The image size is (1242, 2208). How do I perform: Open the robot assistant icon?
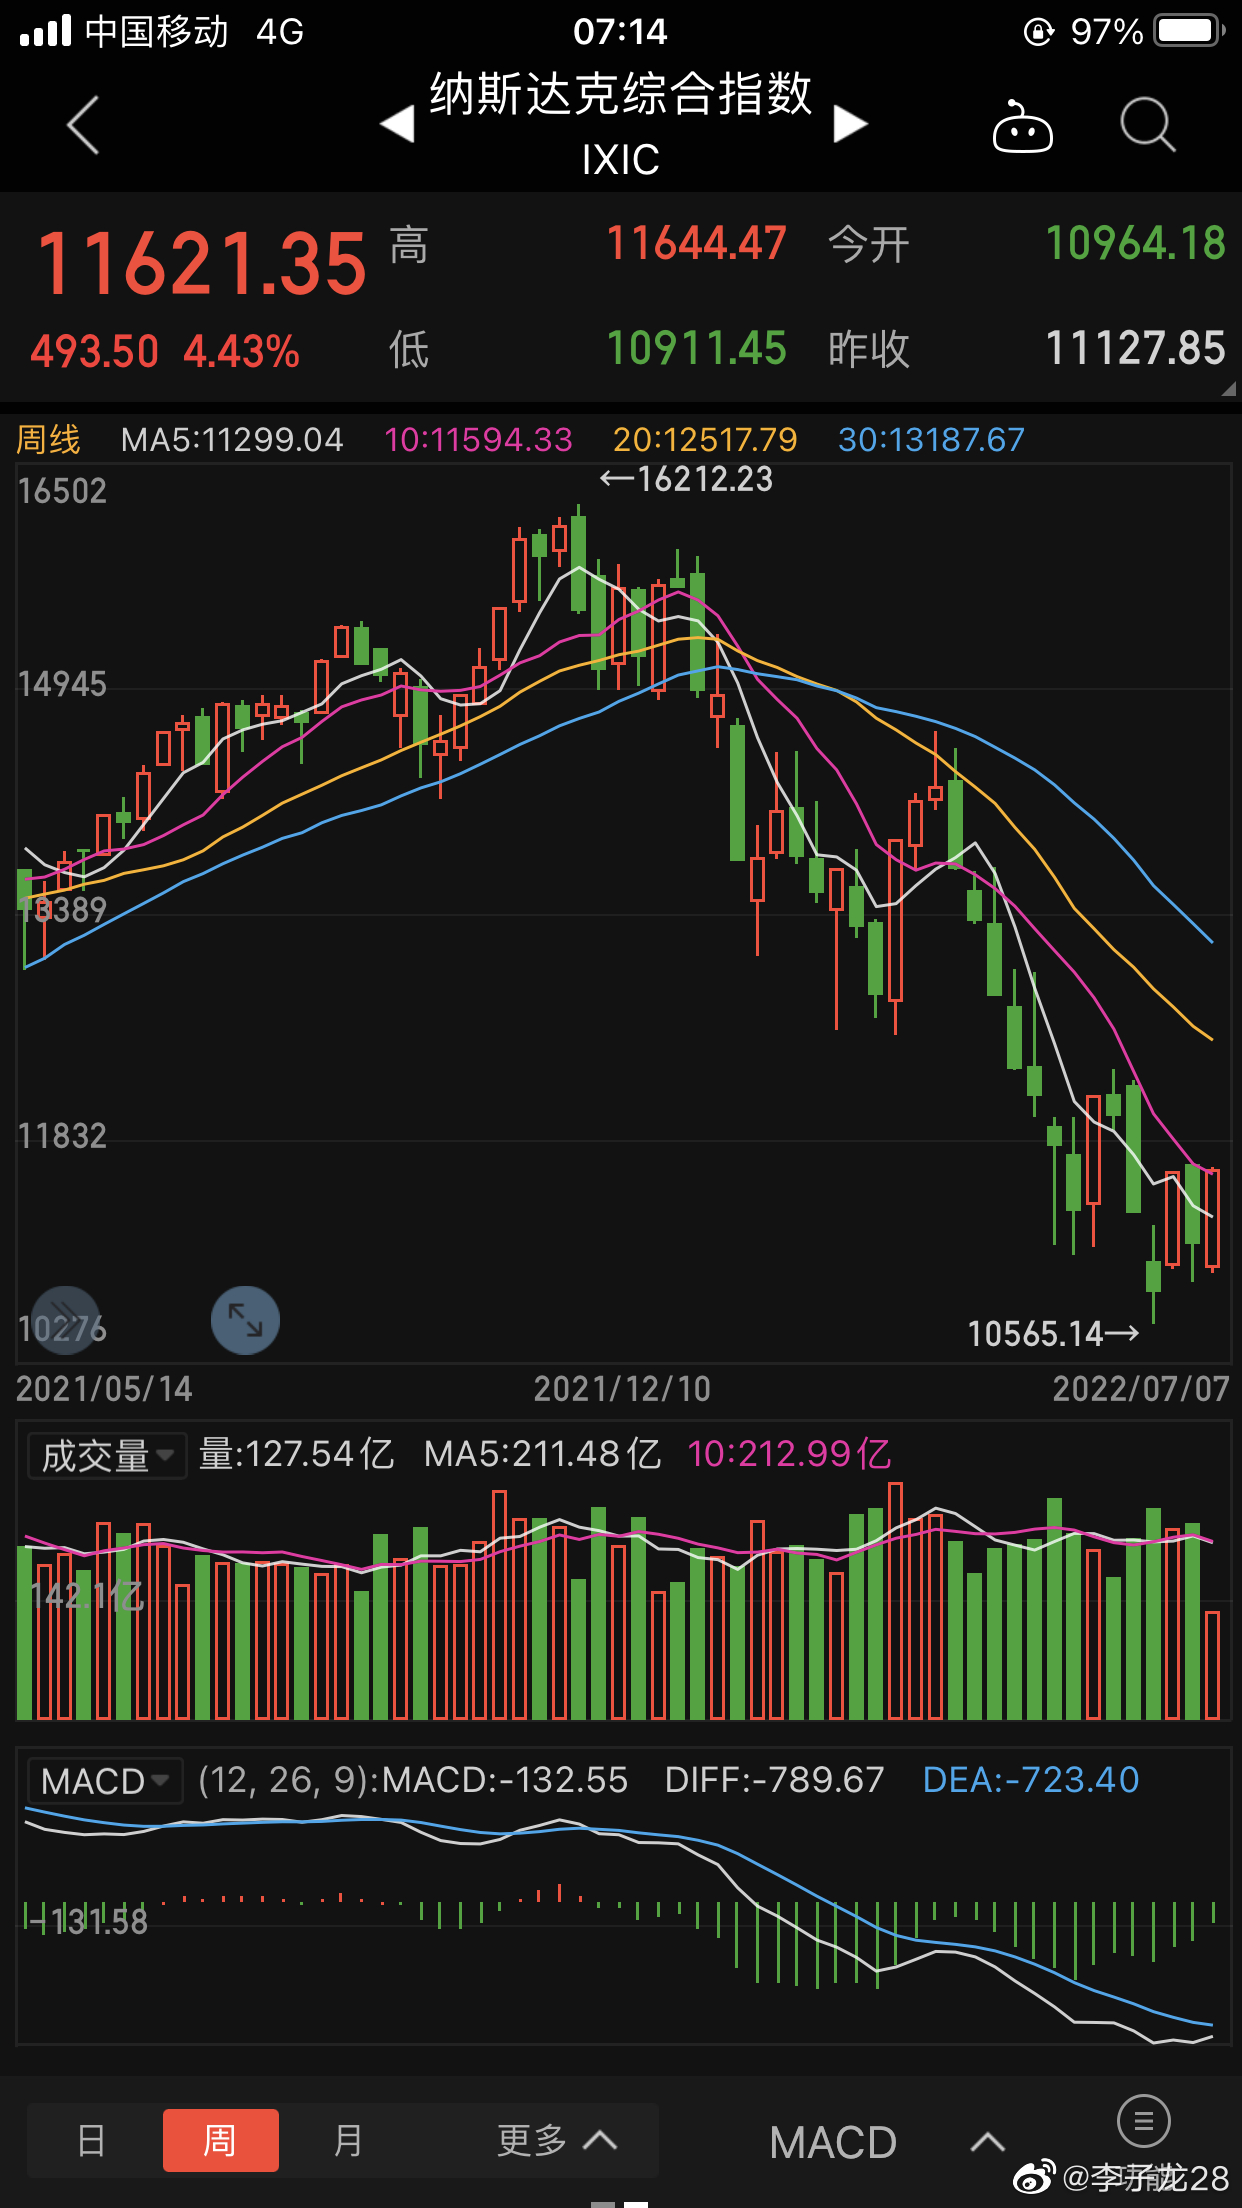coord(1022,126)
